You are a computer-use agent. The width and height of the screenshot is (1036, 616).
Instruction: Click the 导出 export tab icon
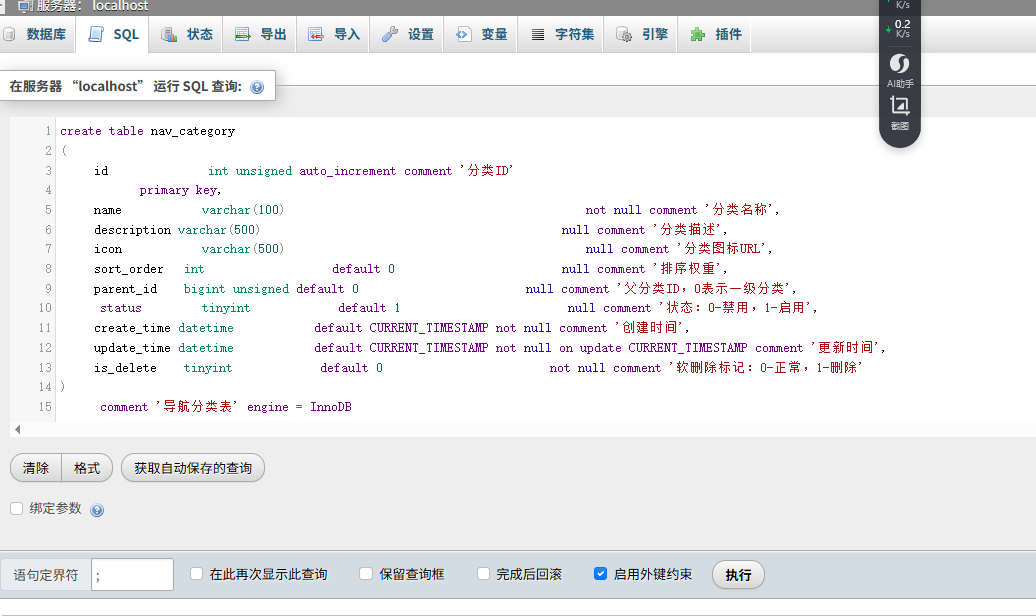(x=243, y=34)
